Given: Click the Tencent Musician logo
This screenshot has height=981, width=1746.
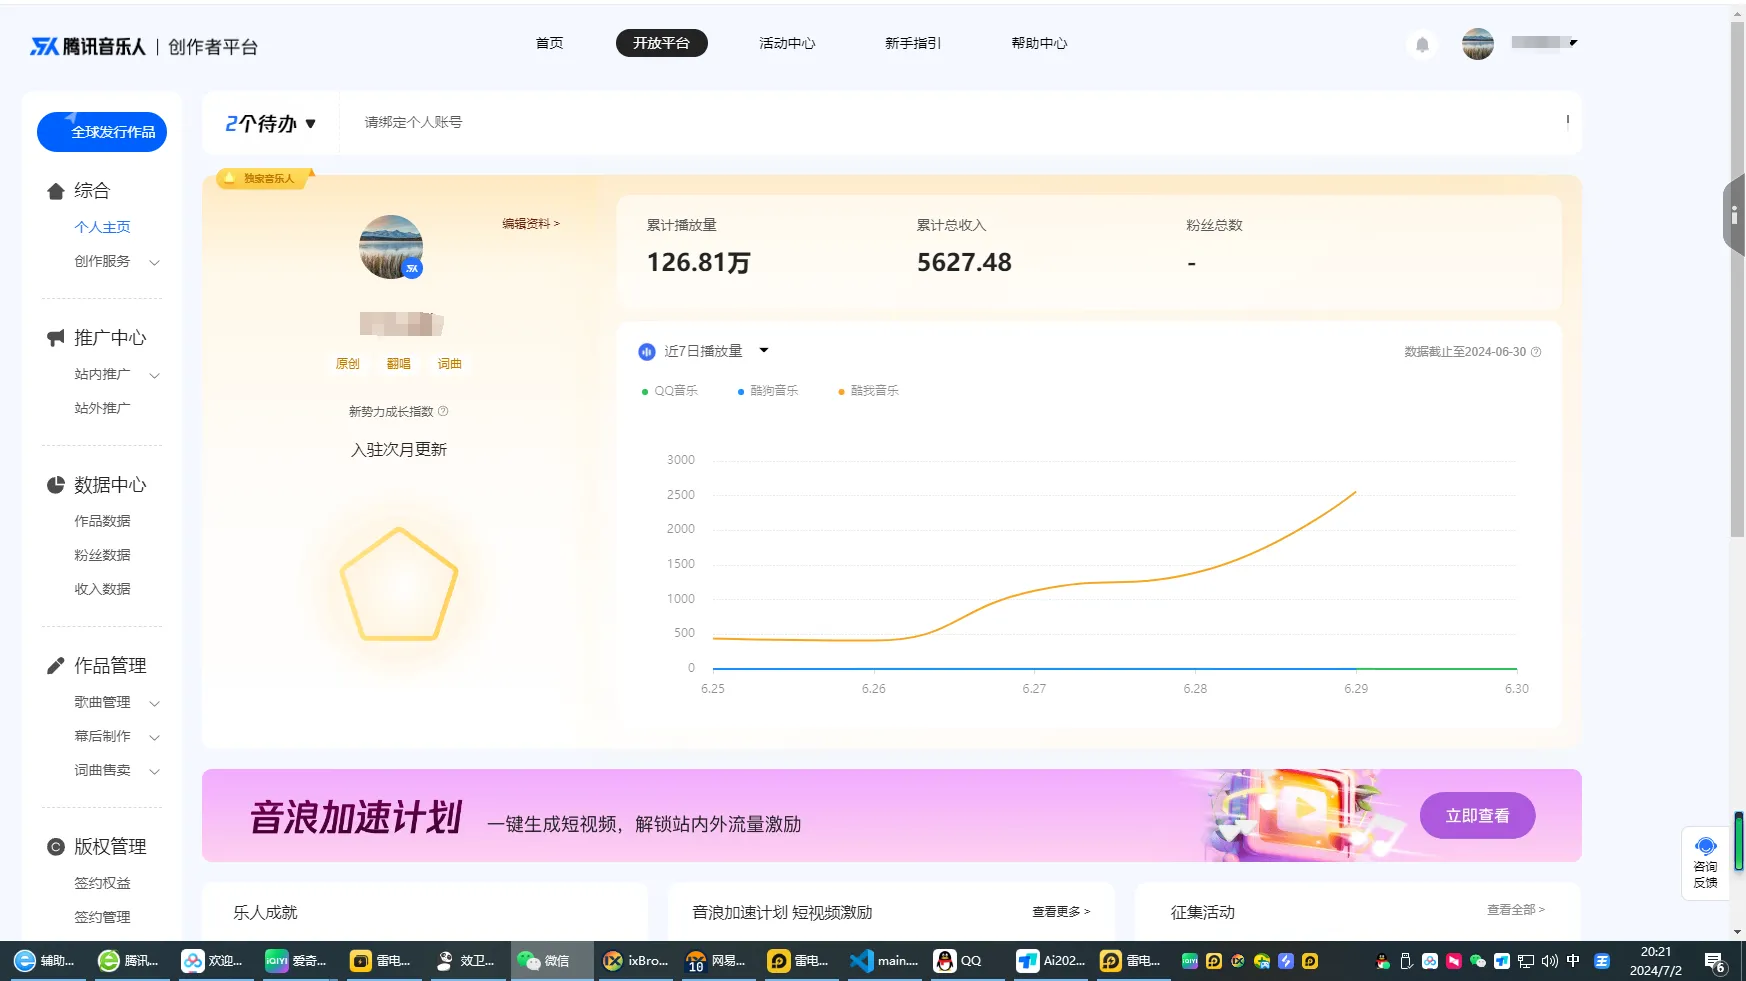Looking at the screenshot, I should point(87,45).
